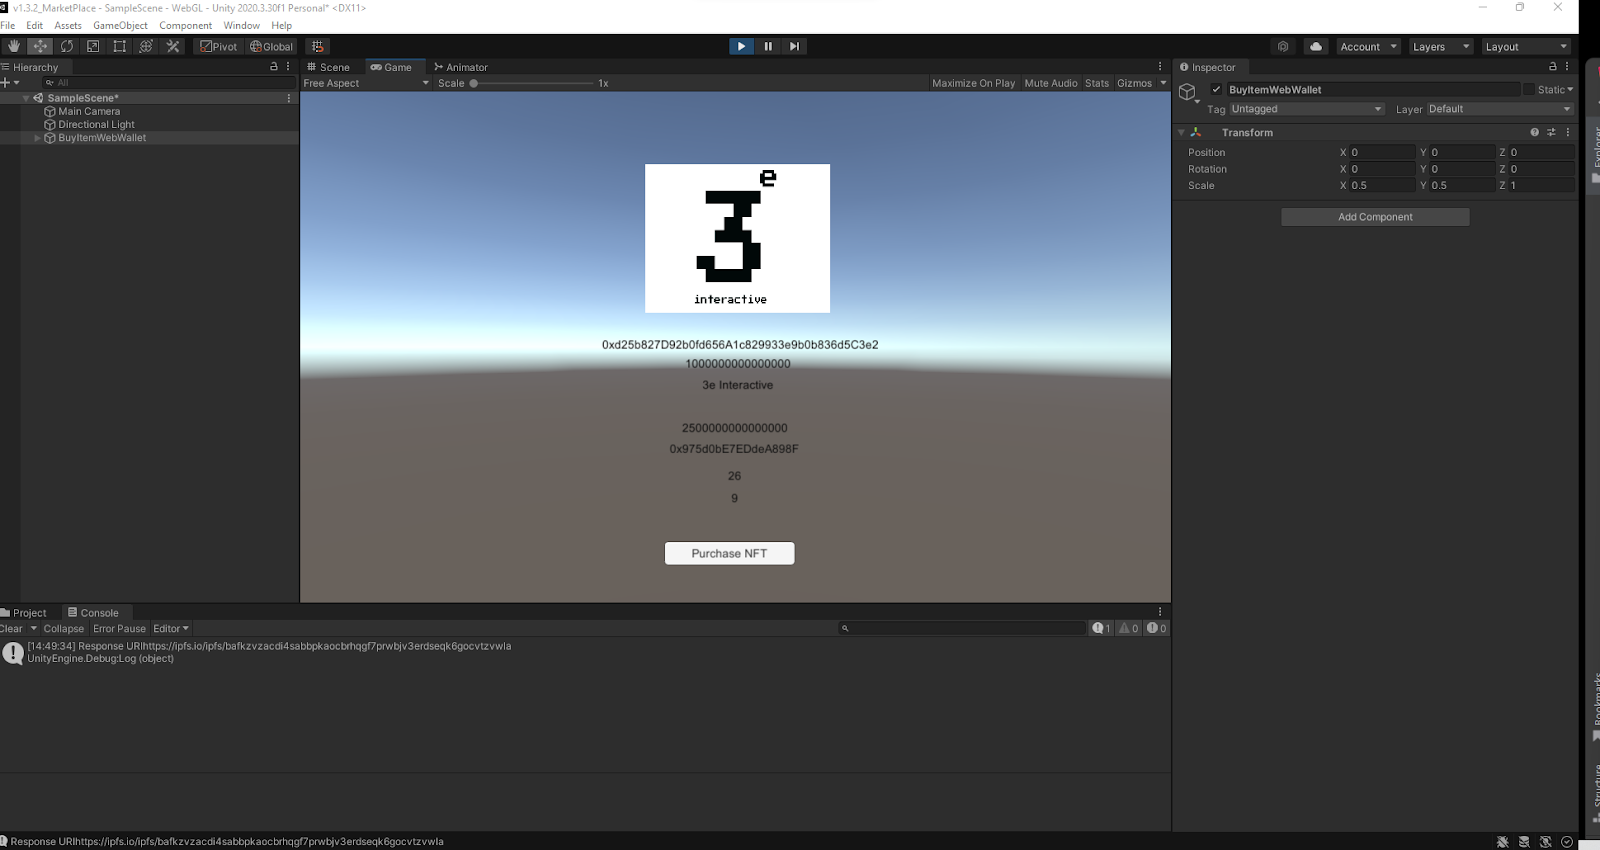Pause the game playback

[768, 46]
